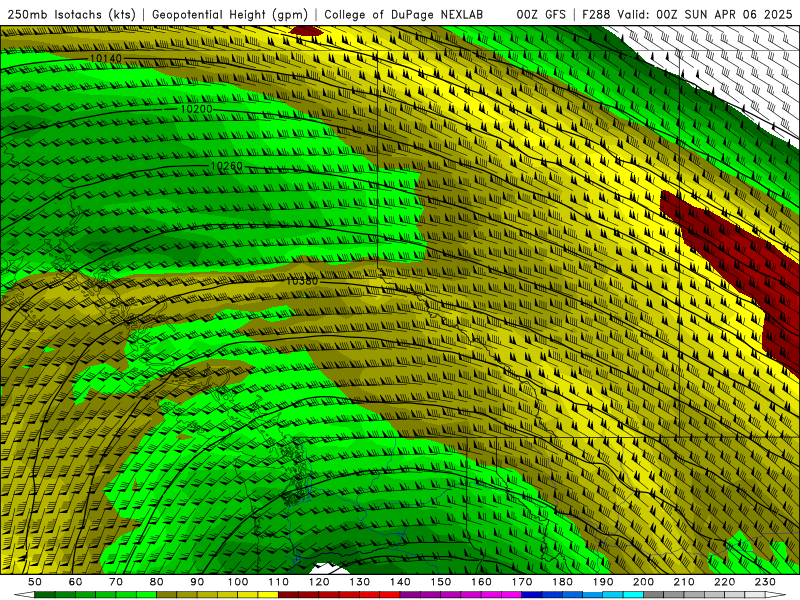The height and width of the screenshot is (600, 800).
Task: Click the 190 value on the color scale
Action: point(603,582)
